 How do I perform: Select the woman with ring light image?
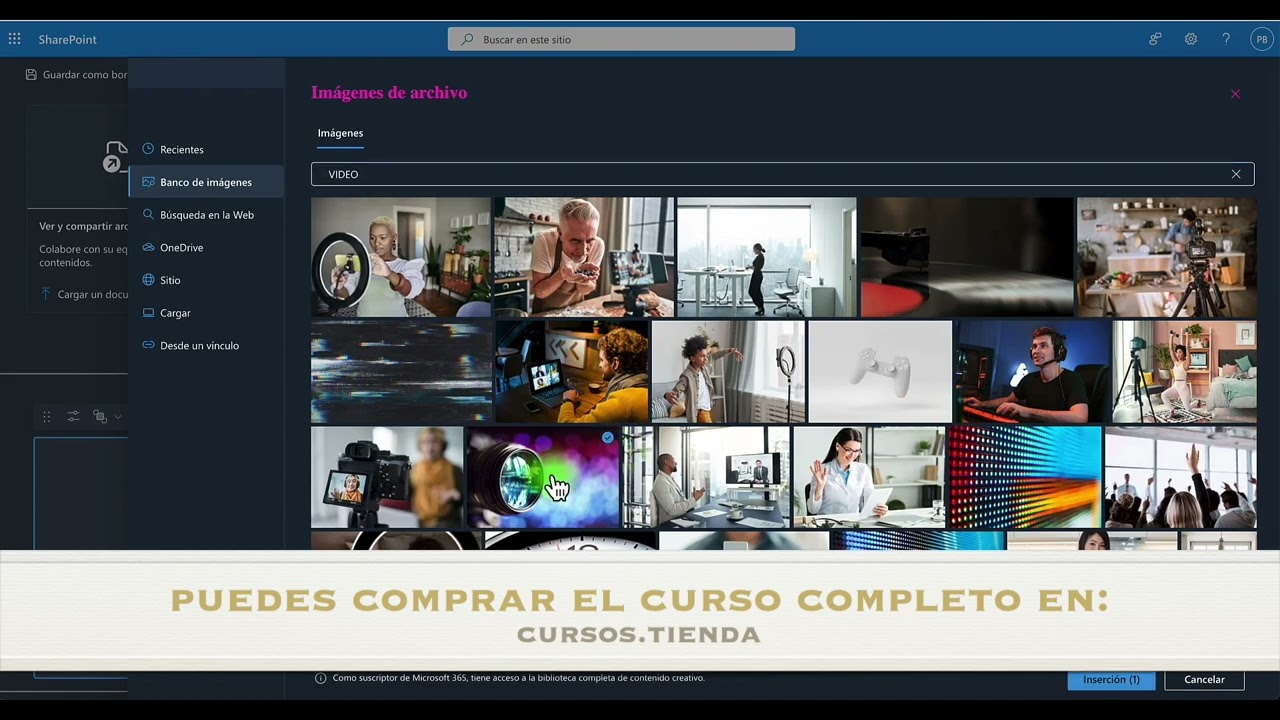pyautogui.click(x=401, y=257)
